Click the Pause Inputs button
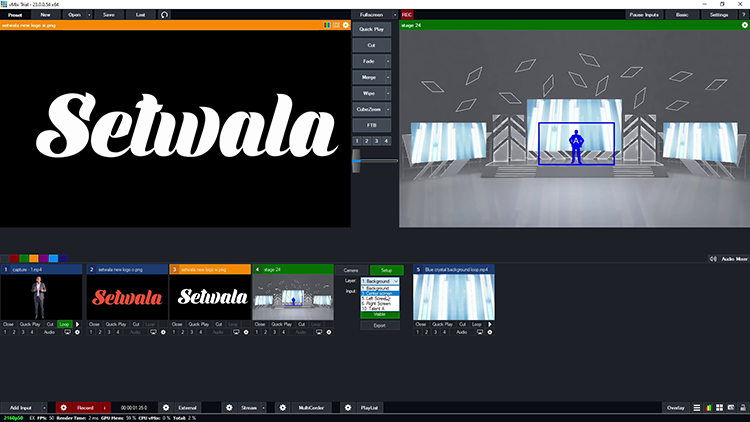 click(644, 15)
